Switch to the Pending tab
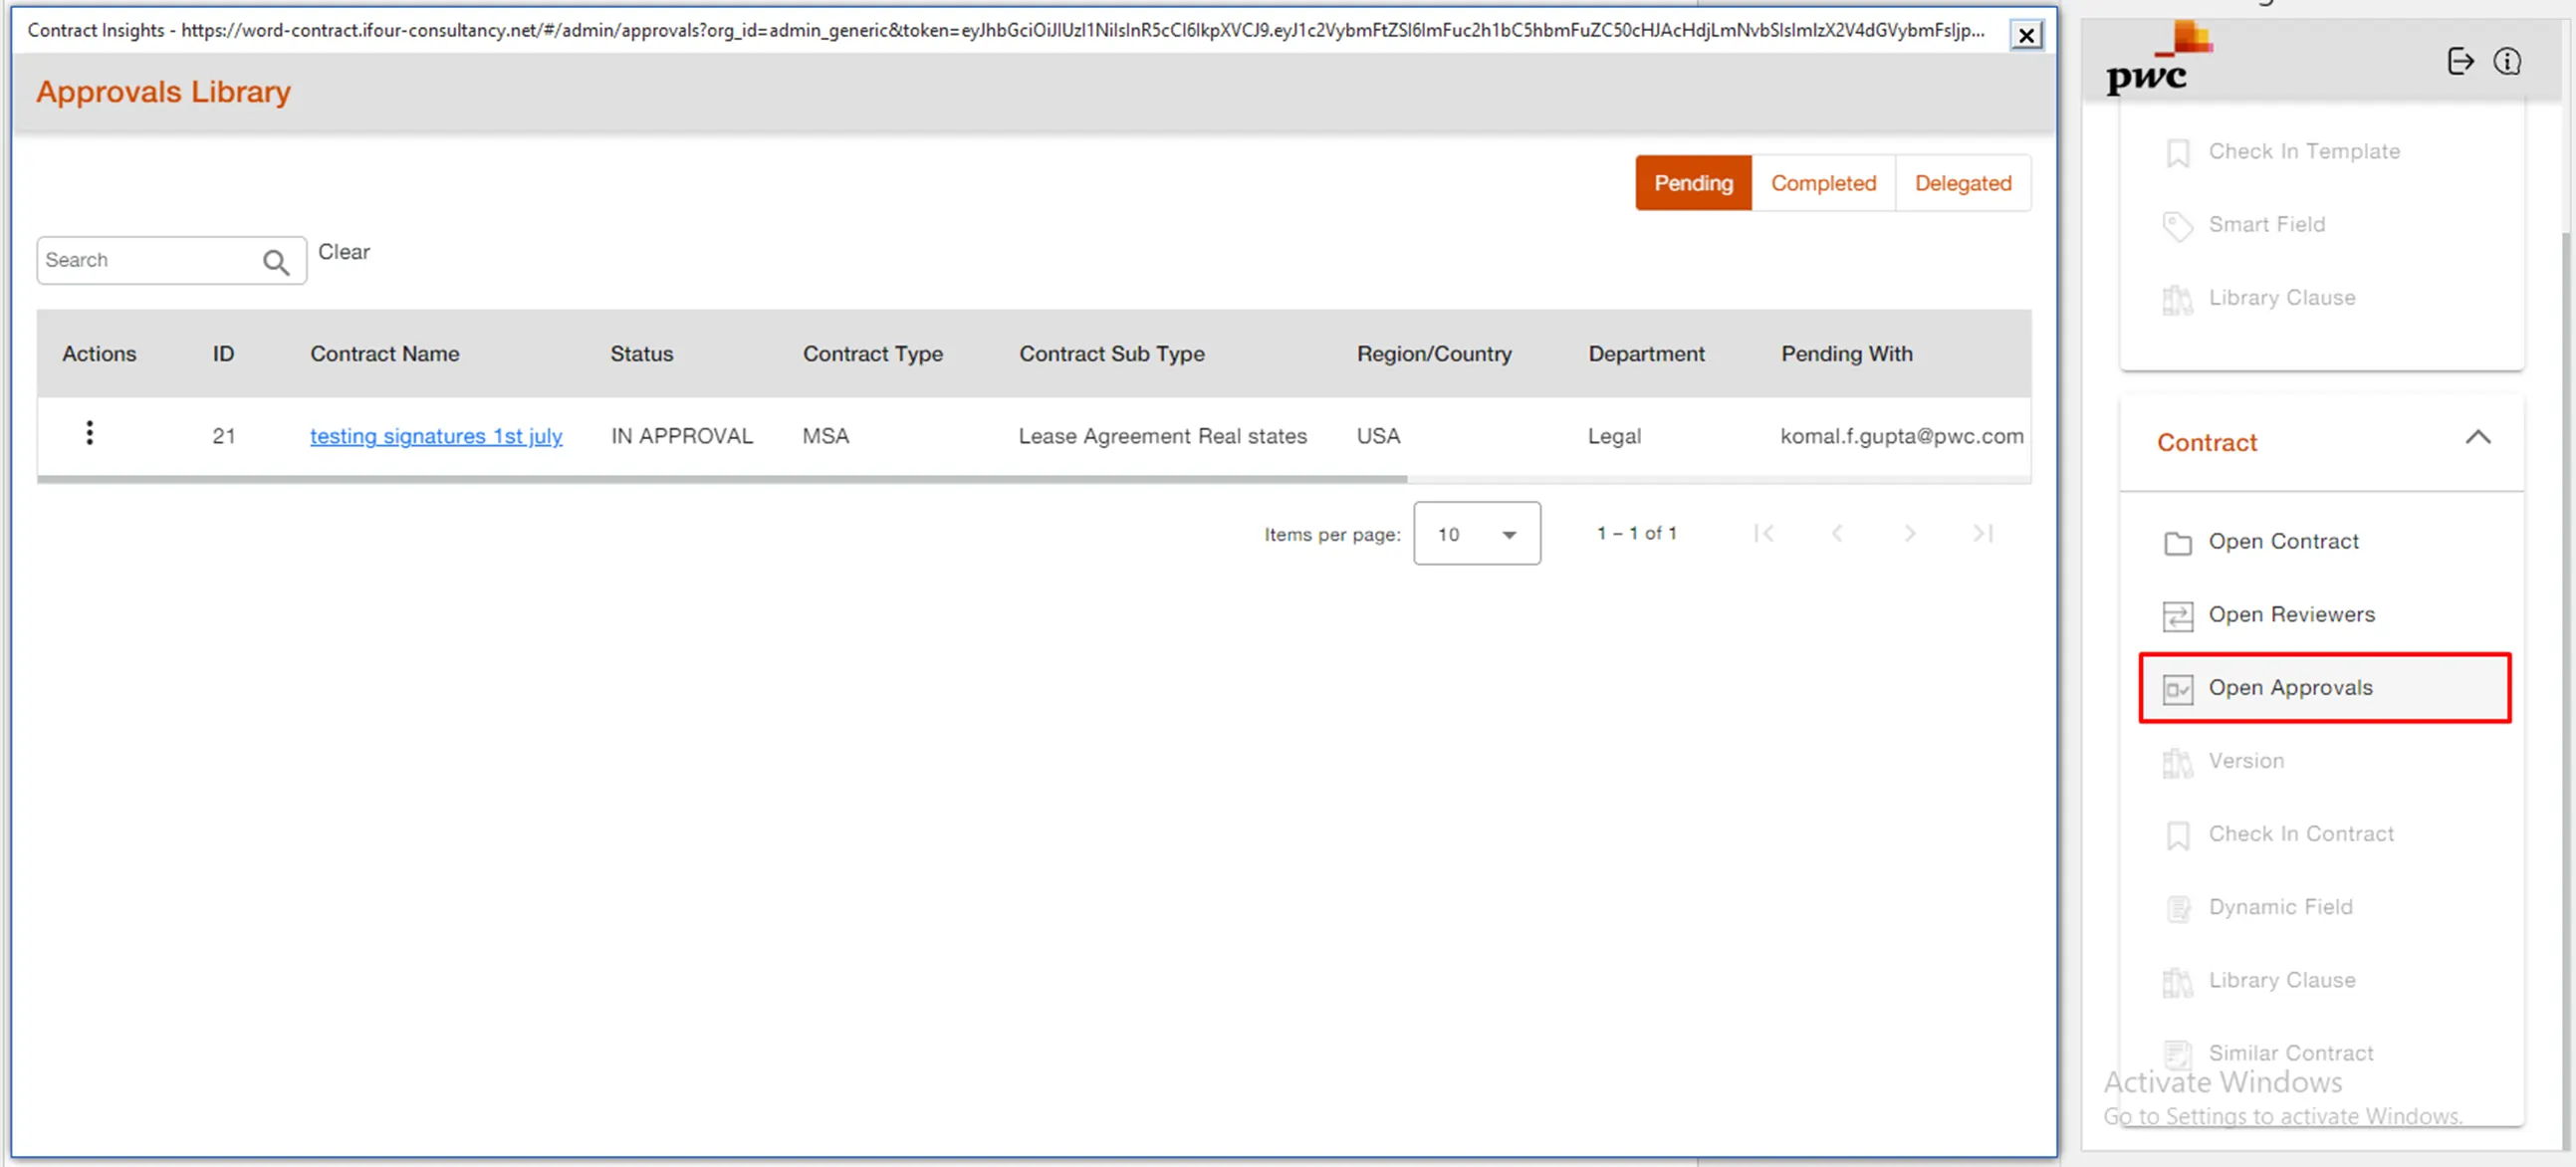2576x1167 pixels. (1693, 183)
